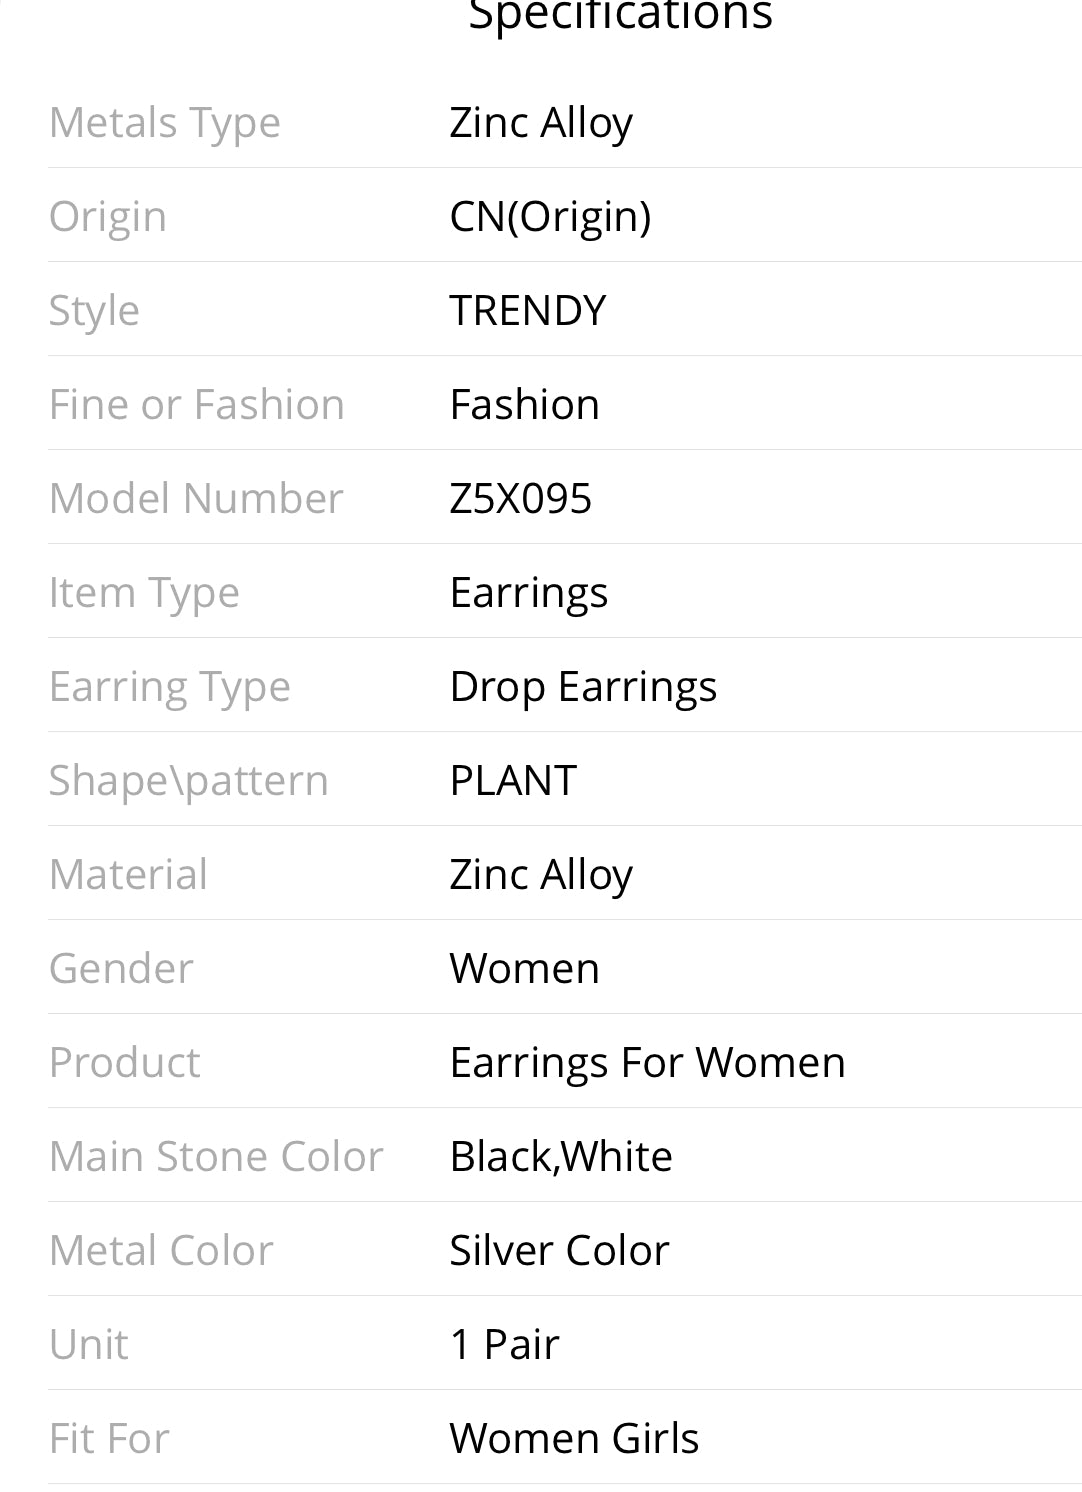Click the Earrings item type value

(528, 593)
